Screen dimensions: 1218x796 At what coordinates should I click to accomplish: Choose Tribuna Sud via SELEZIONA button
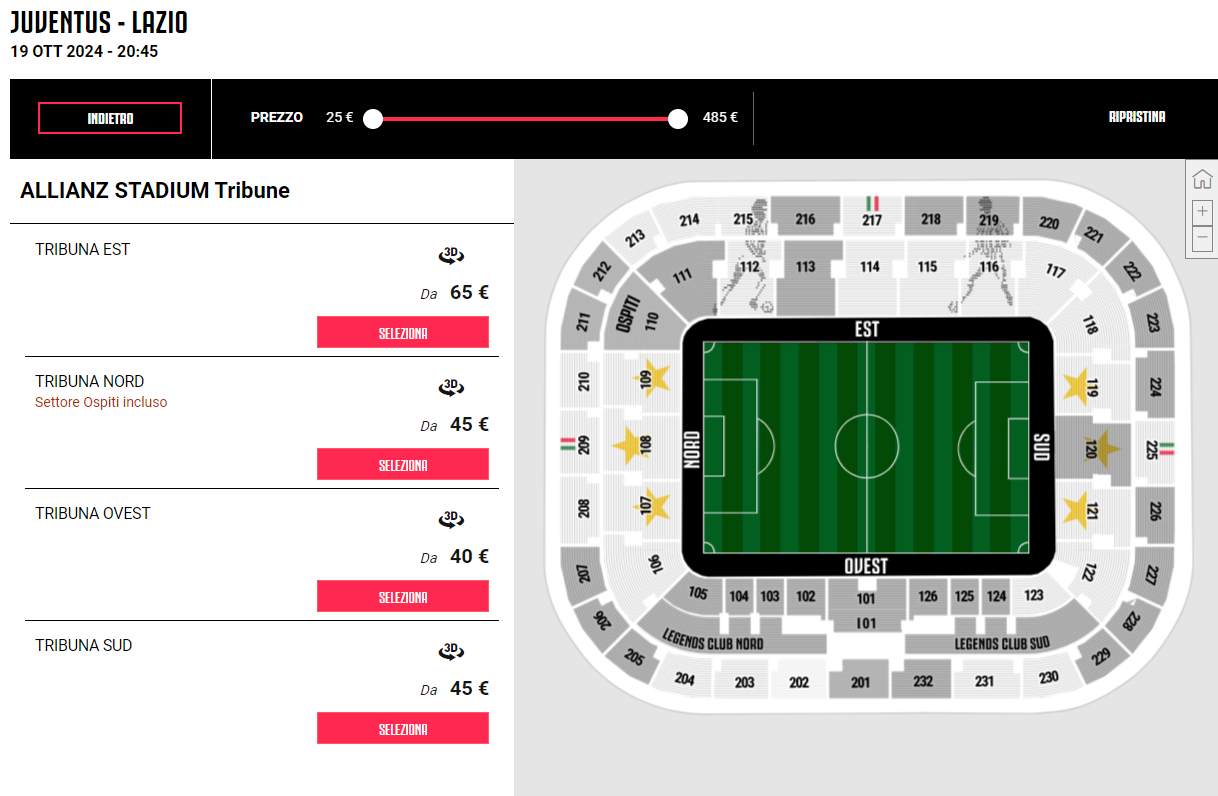(x=403, y=728)
